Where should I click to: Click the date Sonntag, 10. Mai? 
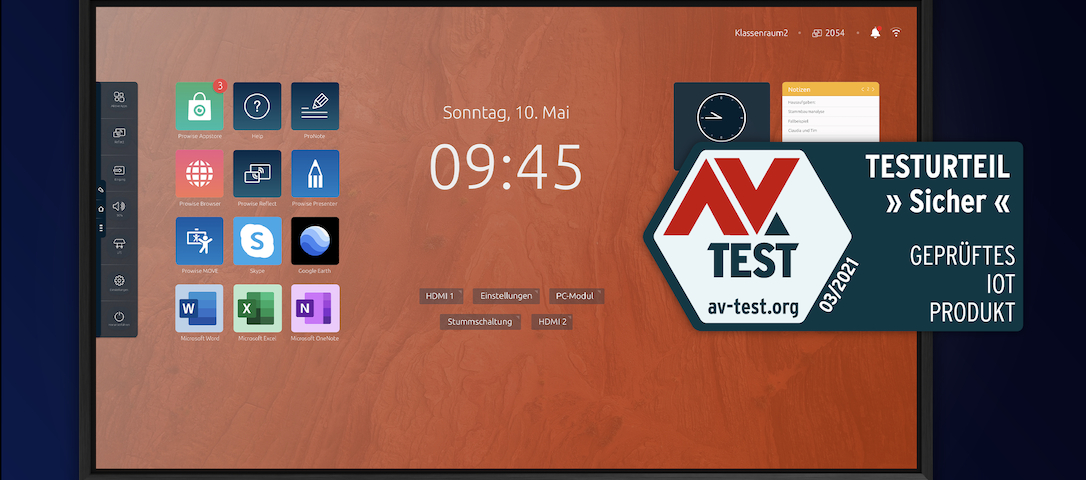(506, 112)
